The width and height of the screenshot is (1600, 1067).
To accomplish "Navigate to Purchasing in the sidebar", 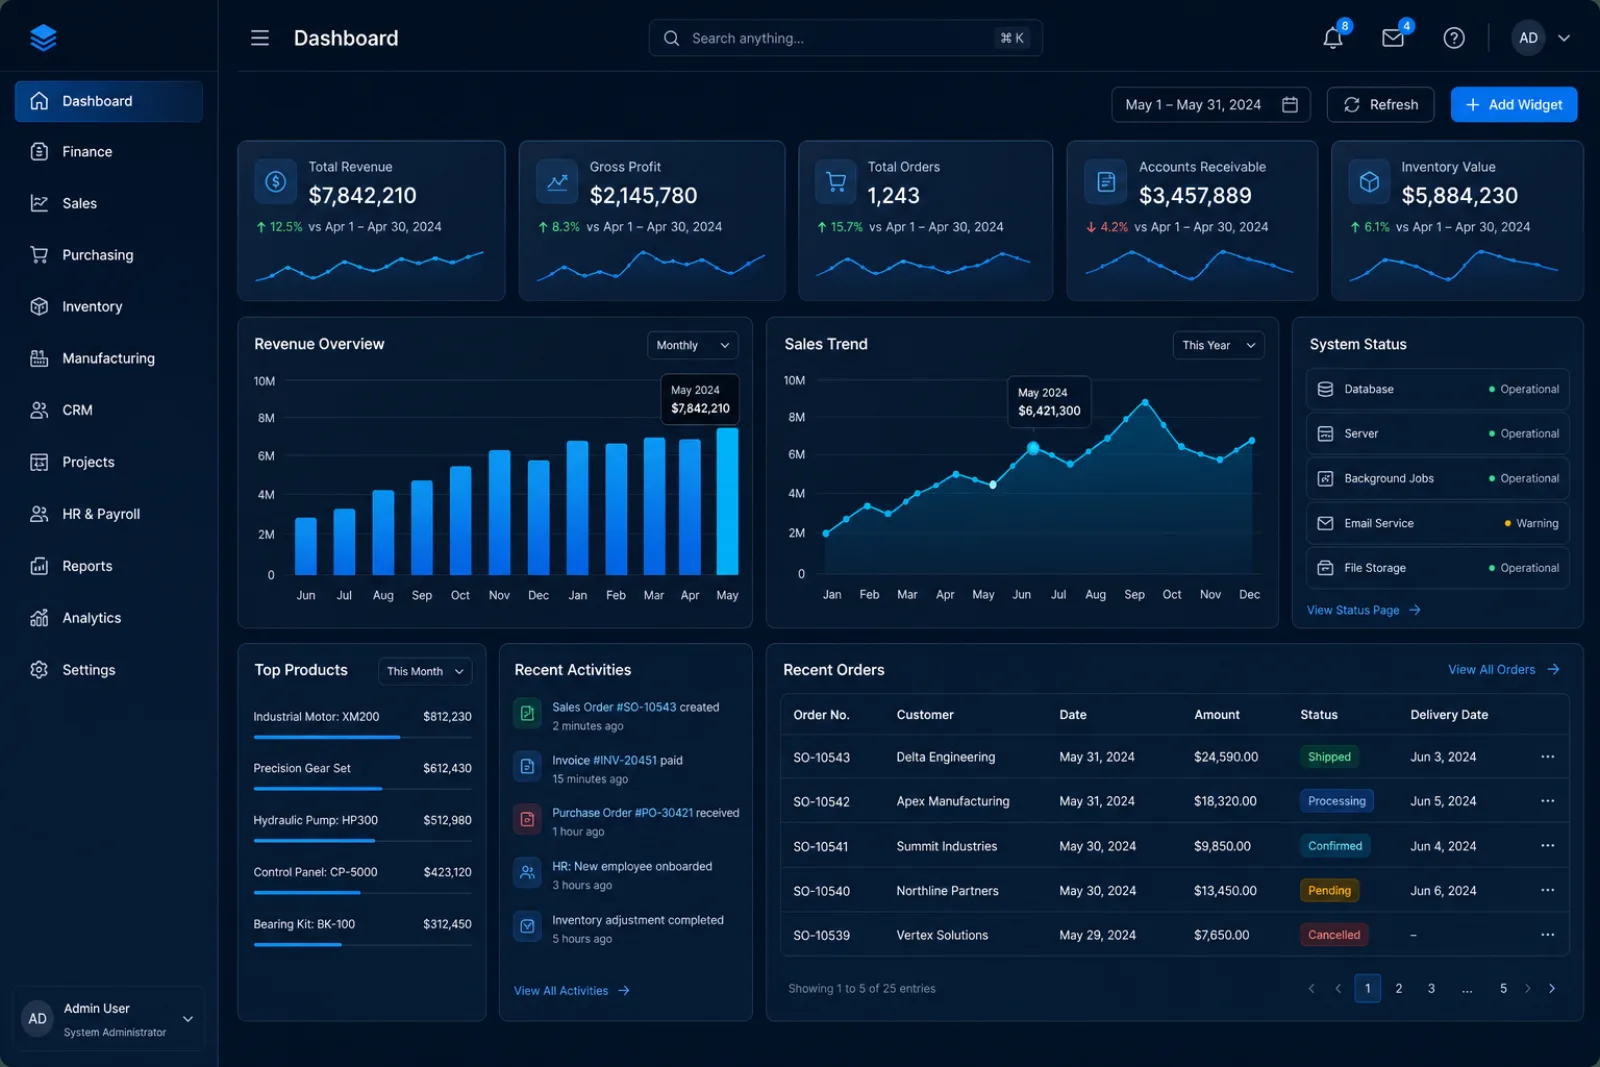I will [109, 255].
